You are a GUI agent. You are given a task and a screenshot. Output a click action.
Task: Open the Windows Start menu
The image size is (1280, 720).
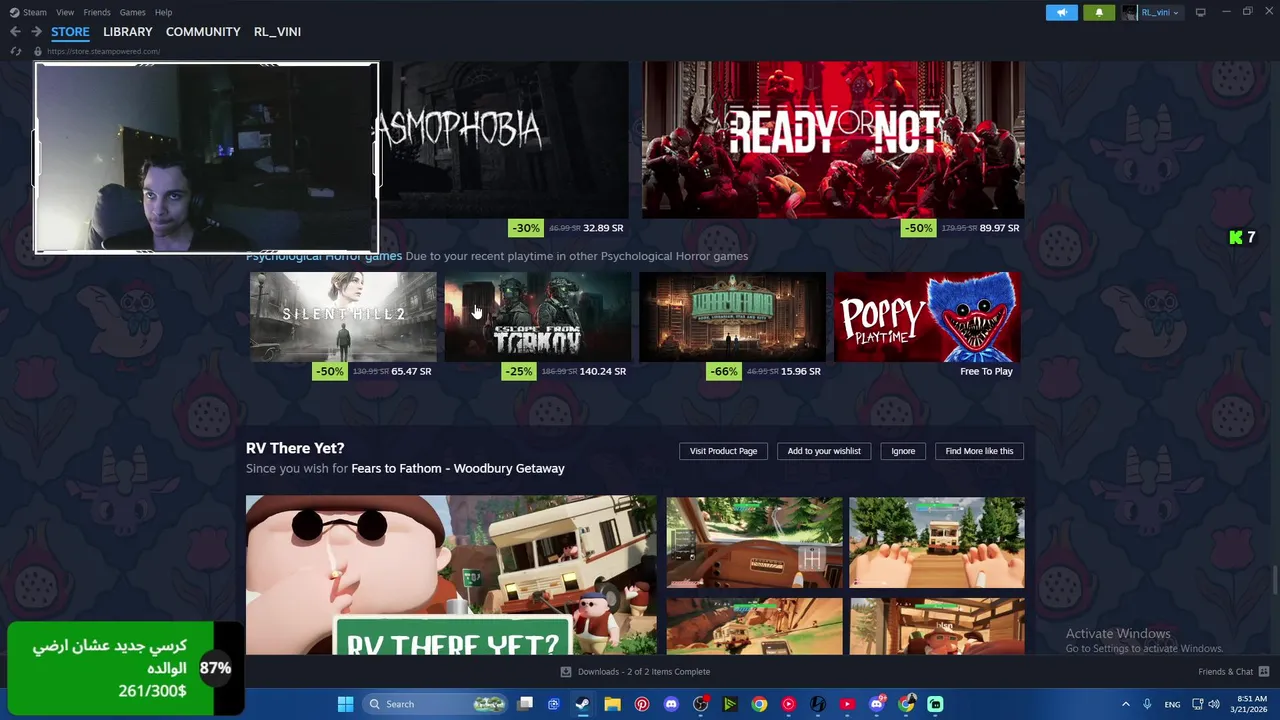coord(345,704)
